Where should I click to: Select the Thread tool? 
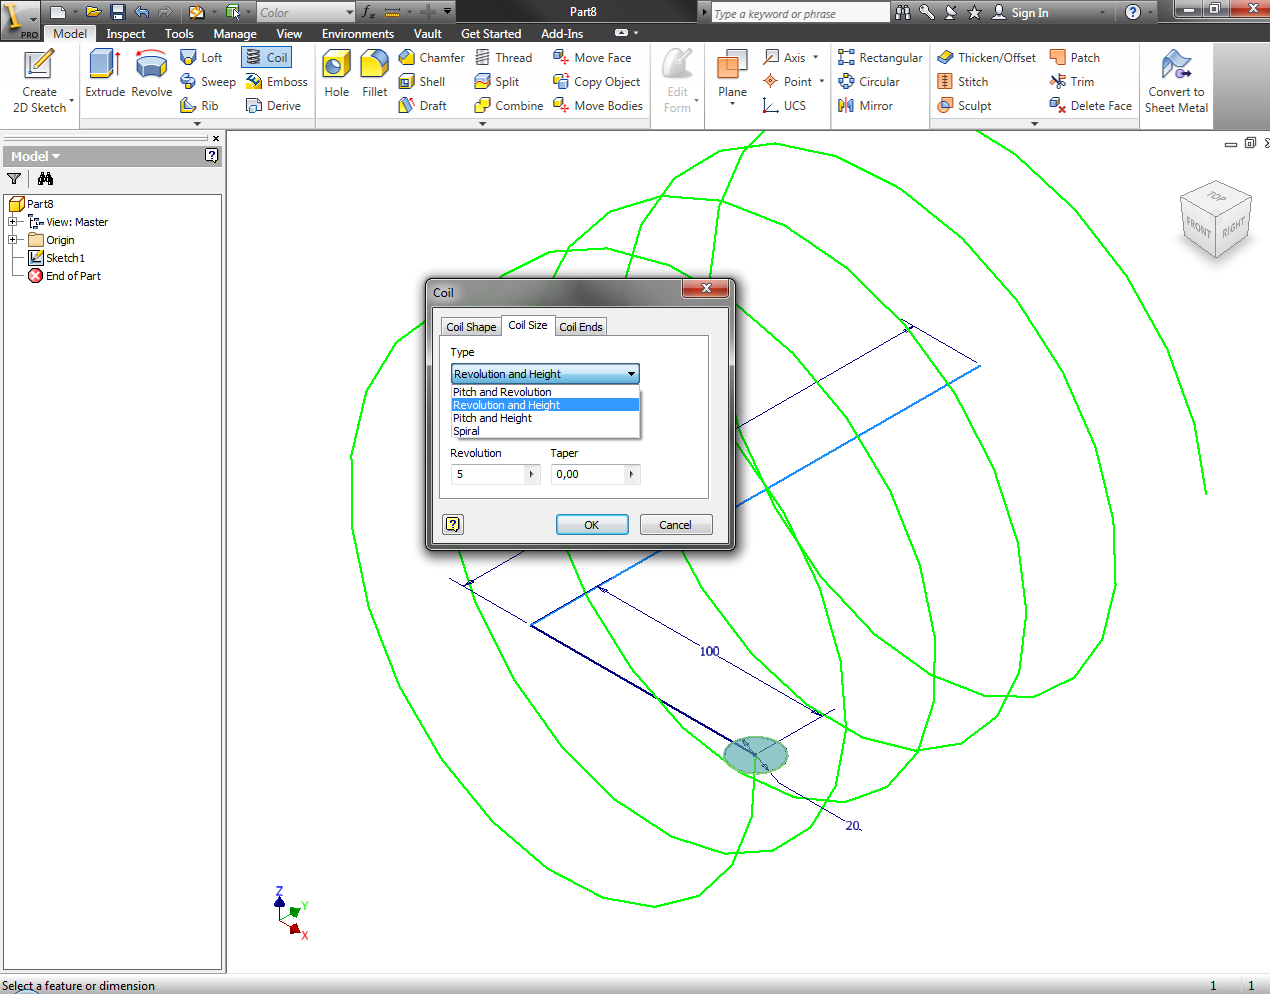click(x=503, y=58)
